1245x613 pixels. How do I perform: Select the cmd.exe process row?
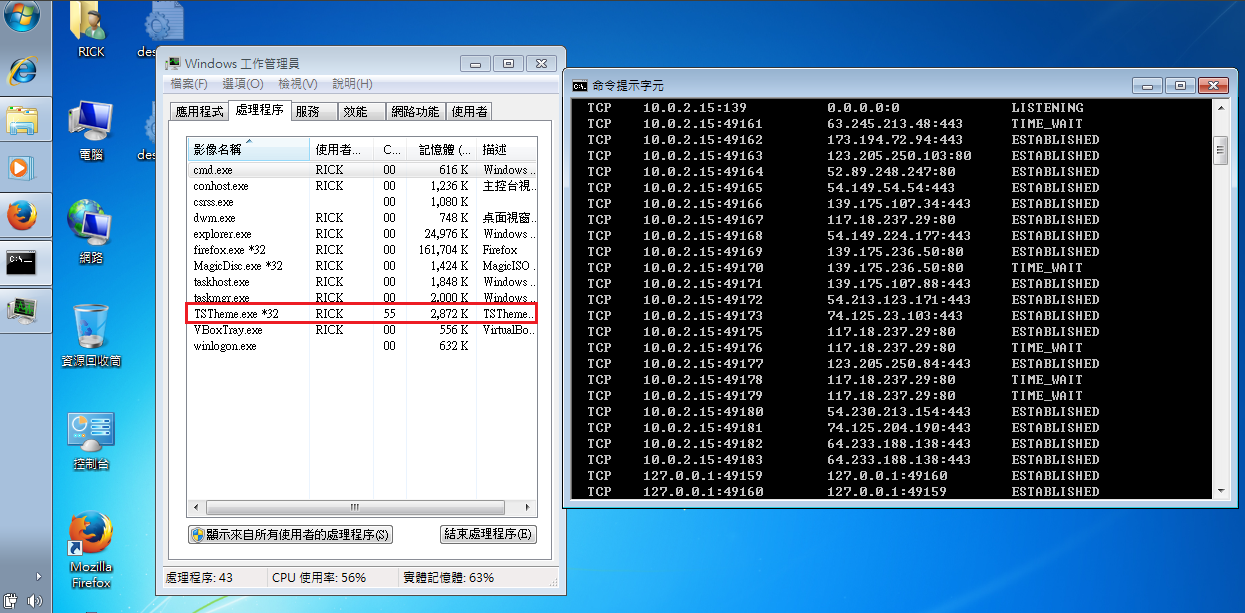[362, 170]
